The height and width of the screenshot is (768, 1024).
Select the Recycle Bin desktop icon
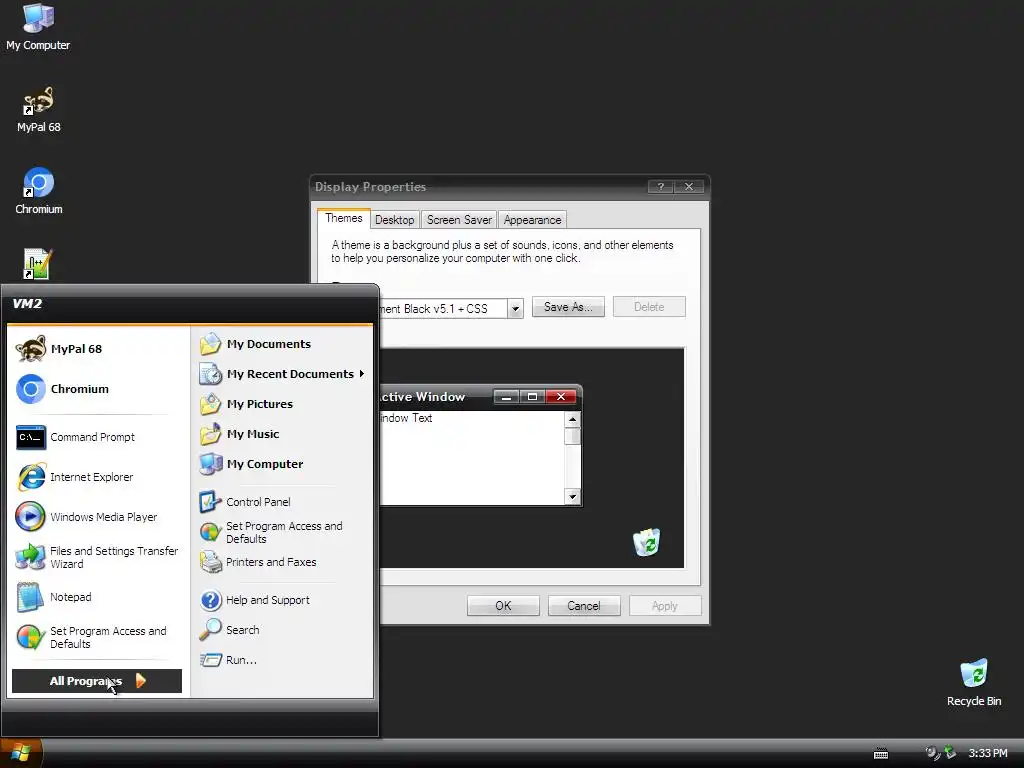(x=974, y=682)
